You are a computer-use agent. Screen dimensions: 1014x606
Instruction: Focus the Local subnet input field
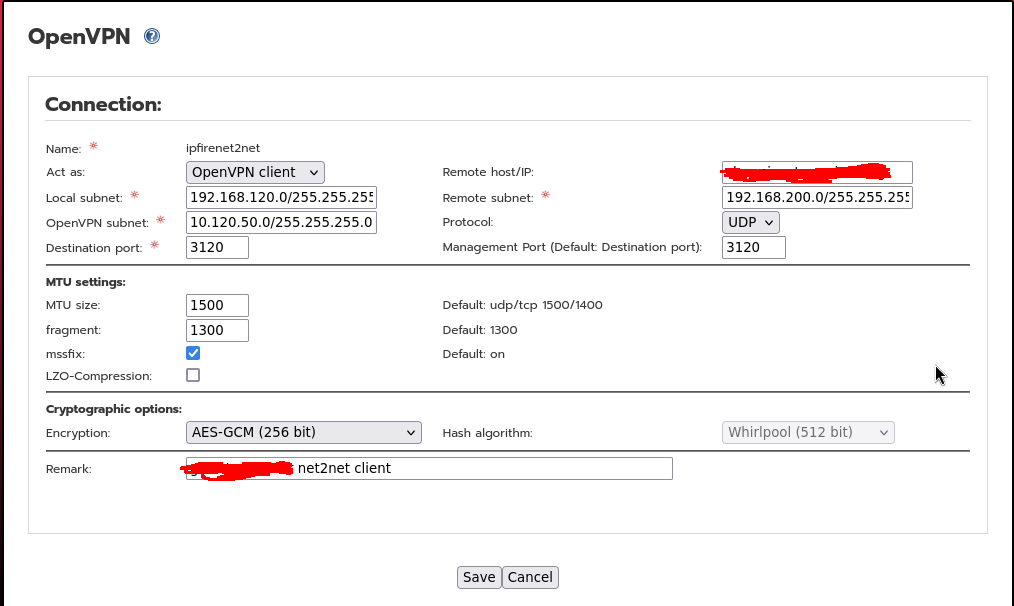[x=281, y=197]
